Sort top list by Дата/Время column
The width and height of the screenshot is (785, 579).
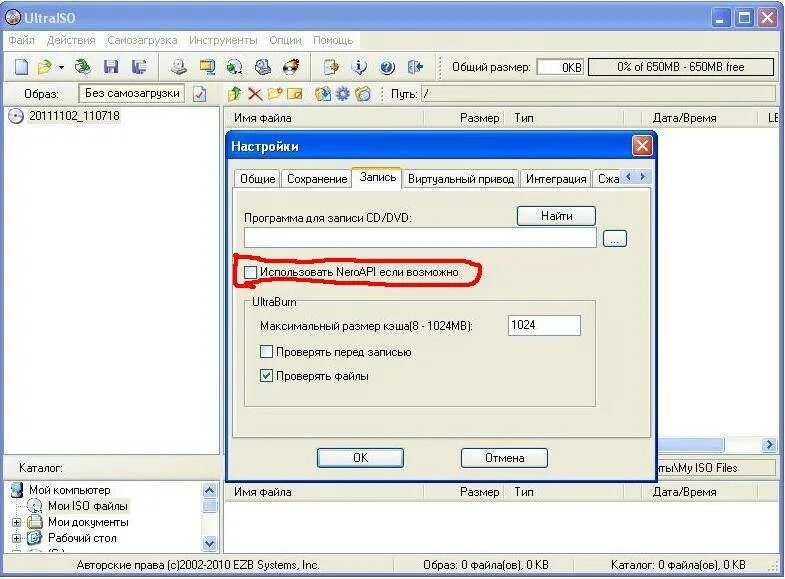coord(699,118)
